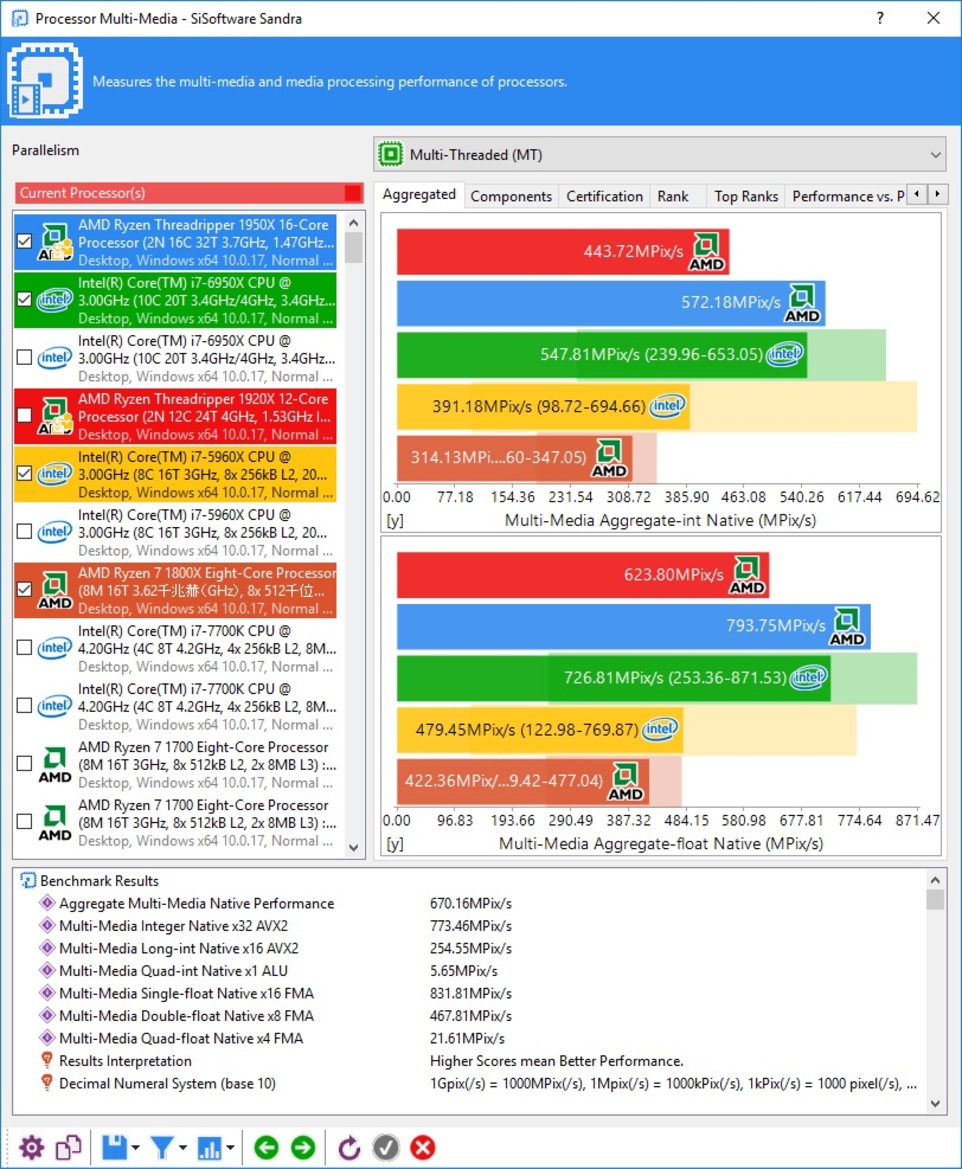The width and height of the screenshot is (962, 1169).
Task: Click the Intel icon of checked i7-5960X entry
Action: coord(55,473)
